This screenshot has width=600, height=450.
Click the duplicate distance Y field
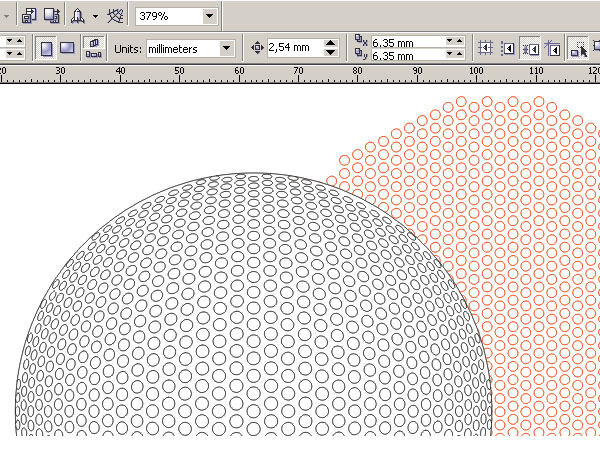tap(408, 55)
